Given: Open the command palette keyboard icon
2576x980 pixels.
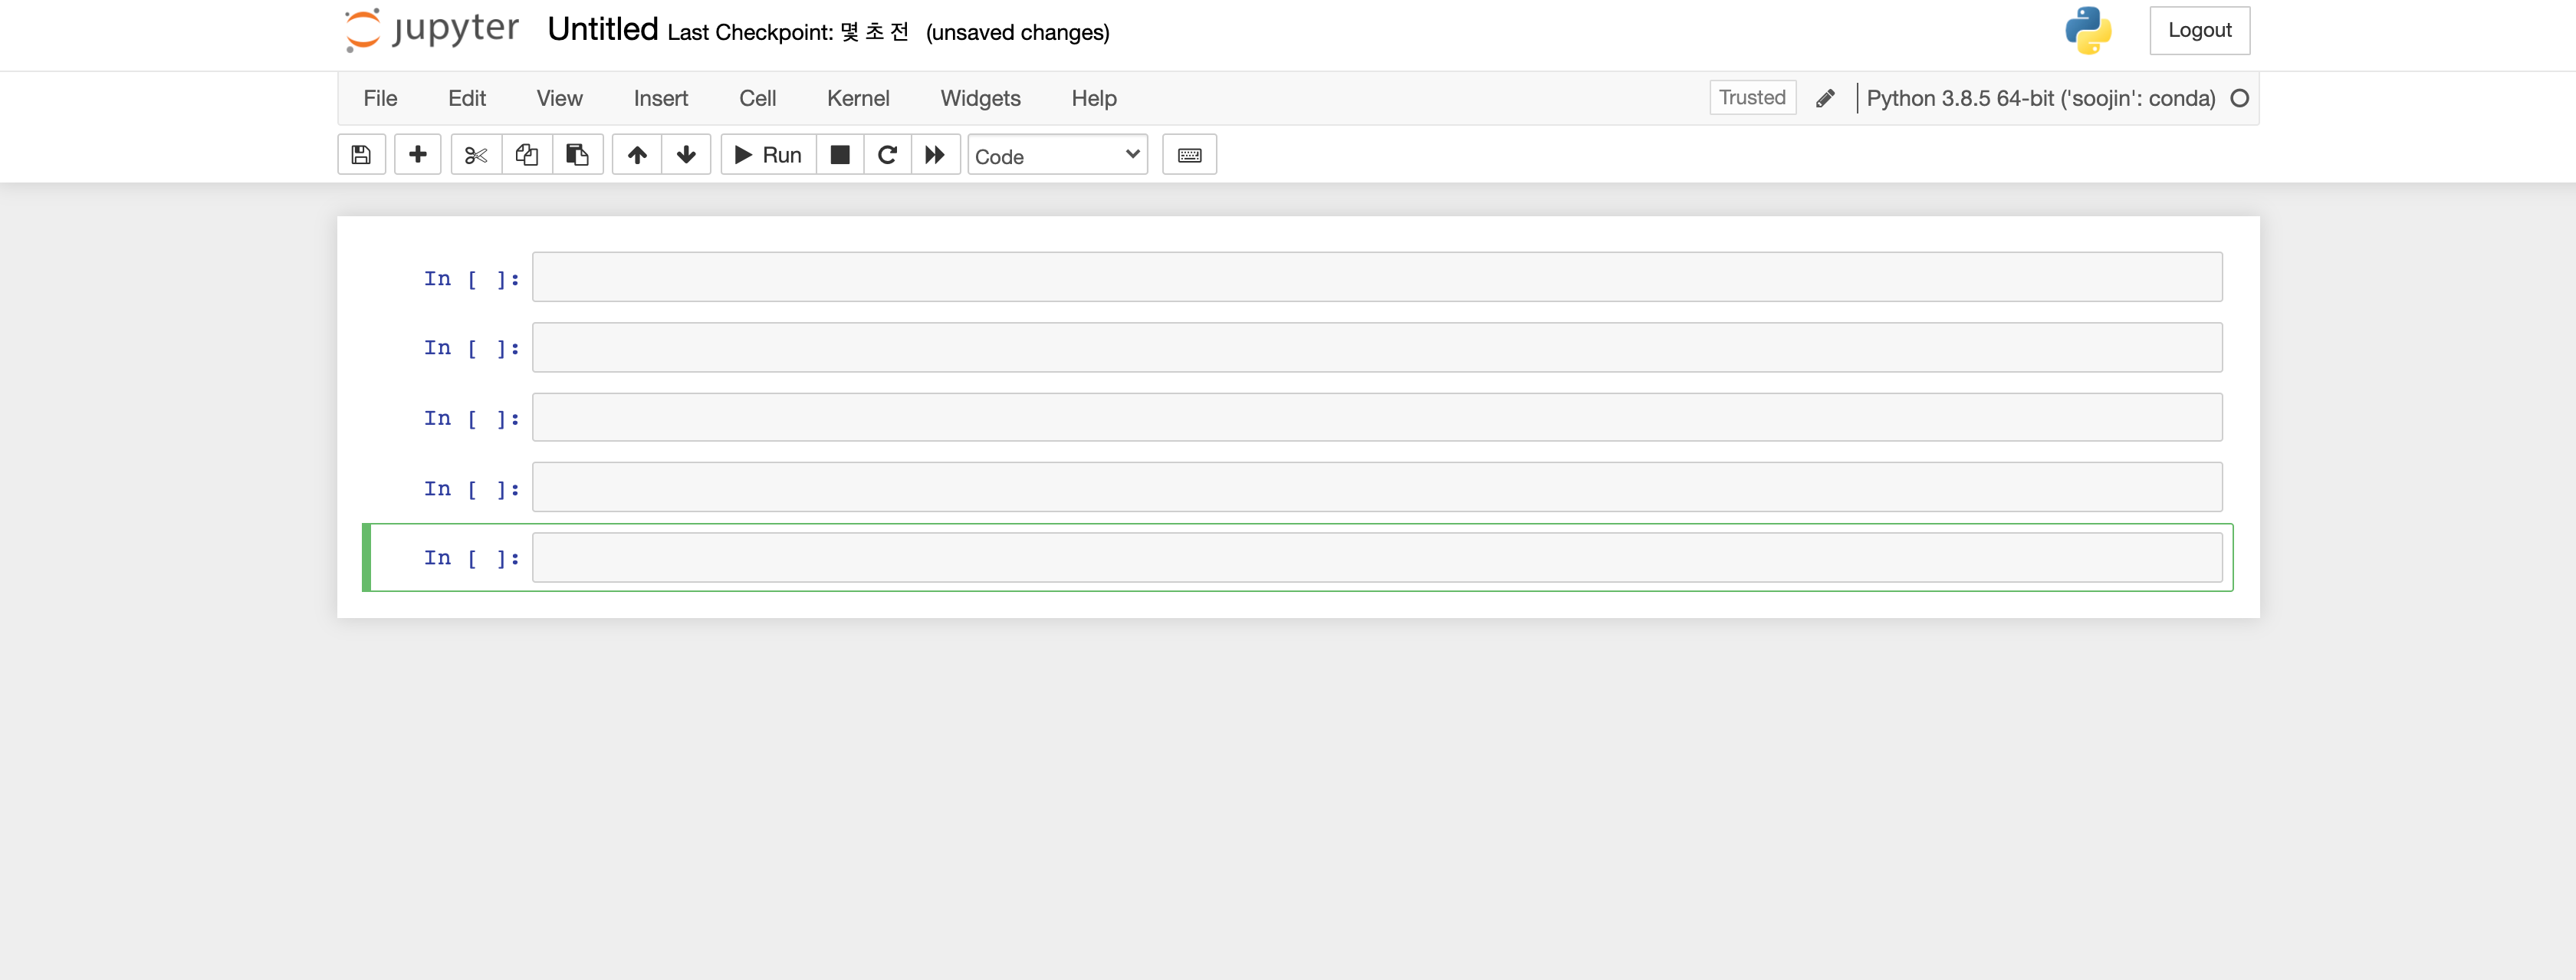Looking at the screenshot, I should click(x=1189, y=154).
